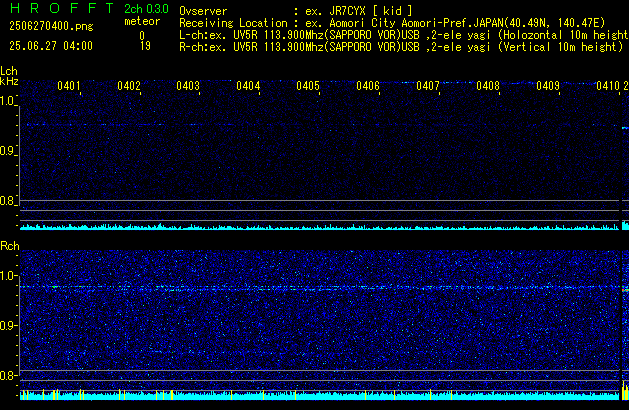
Task: Click the meteor label
Action: click(x=142, y=21)
